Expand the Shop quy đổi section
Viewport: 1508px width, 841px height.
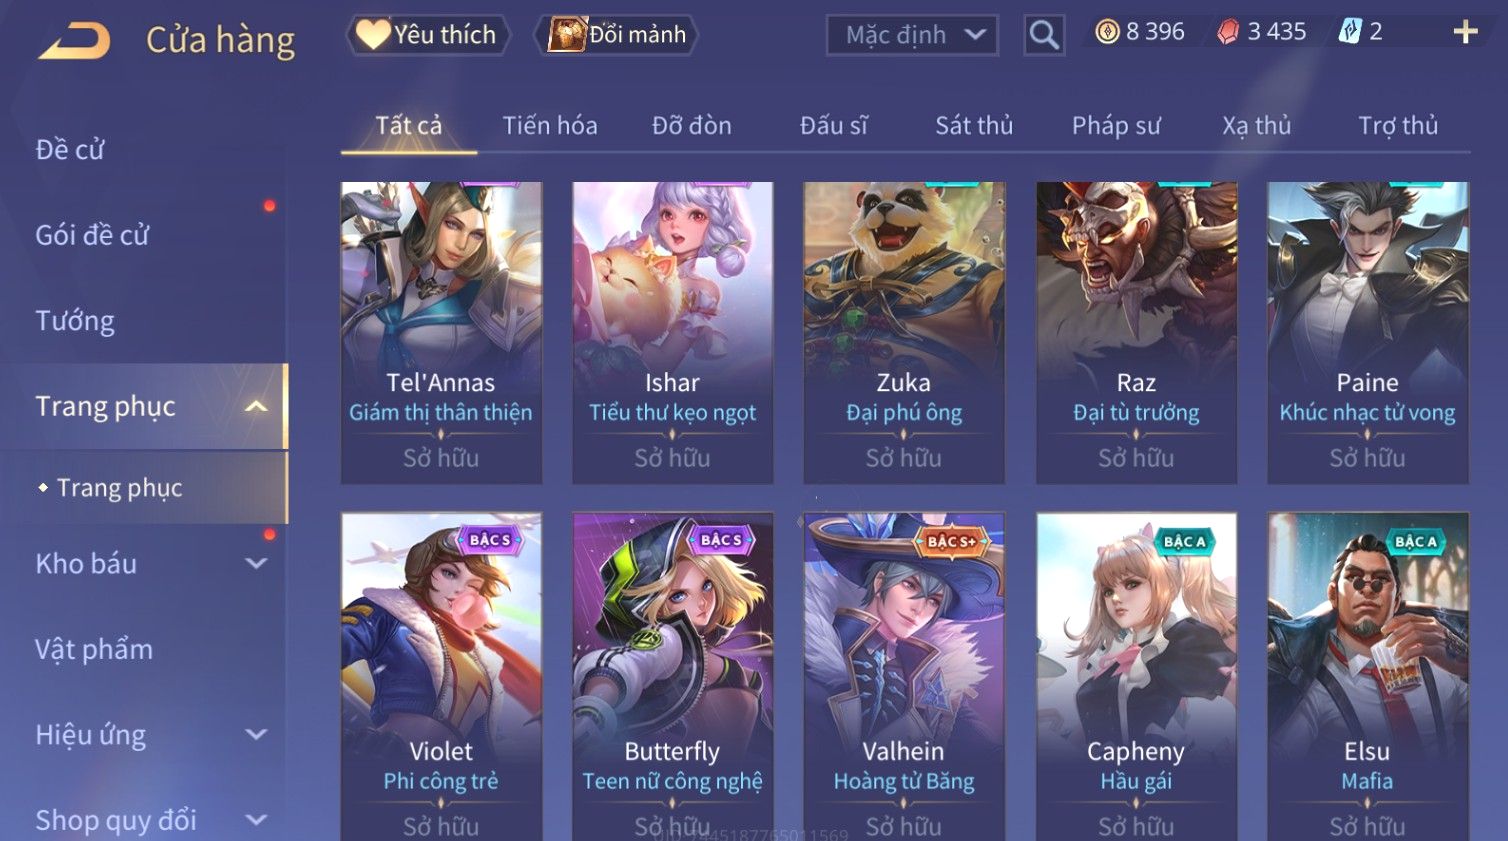256,820
